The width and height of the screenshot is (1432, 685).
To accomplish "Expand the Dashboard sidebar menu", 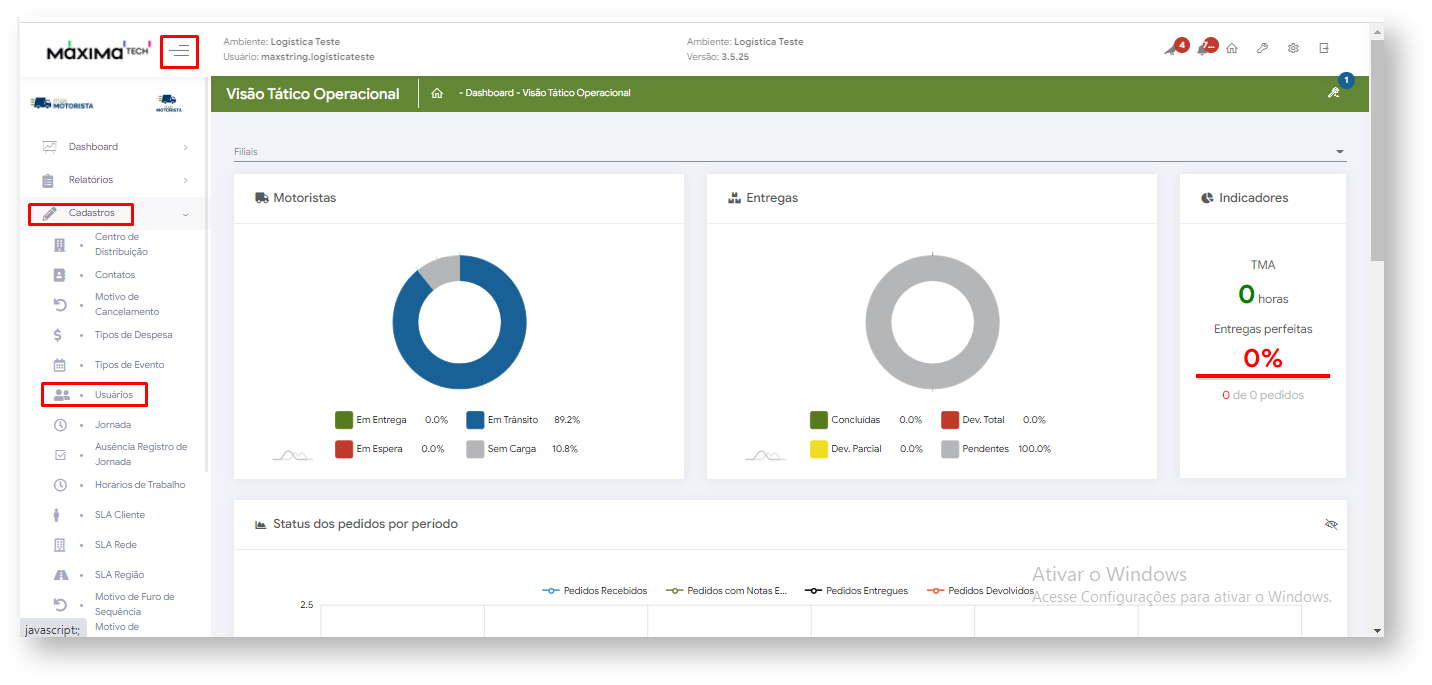I will [x=93, y=147].
